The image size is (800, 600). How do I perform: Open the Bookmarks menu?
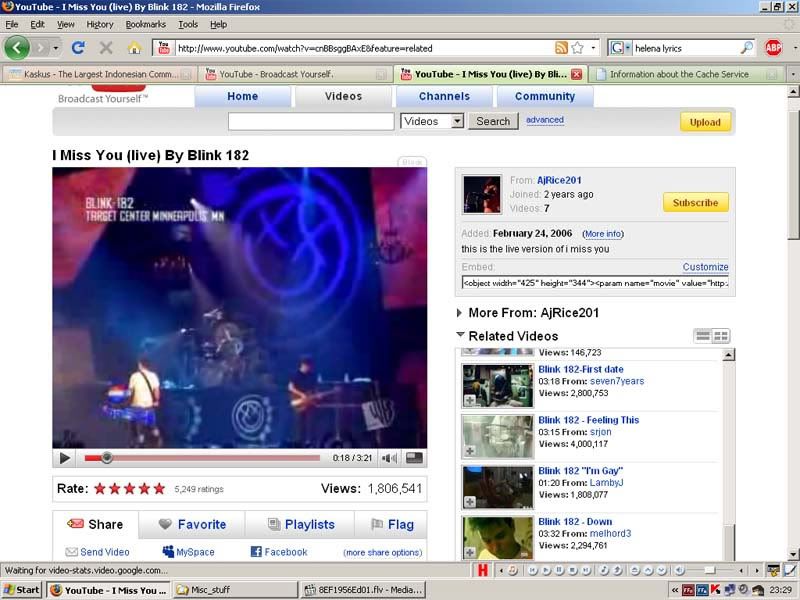pos(145,24)
